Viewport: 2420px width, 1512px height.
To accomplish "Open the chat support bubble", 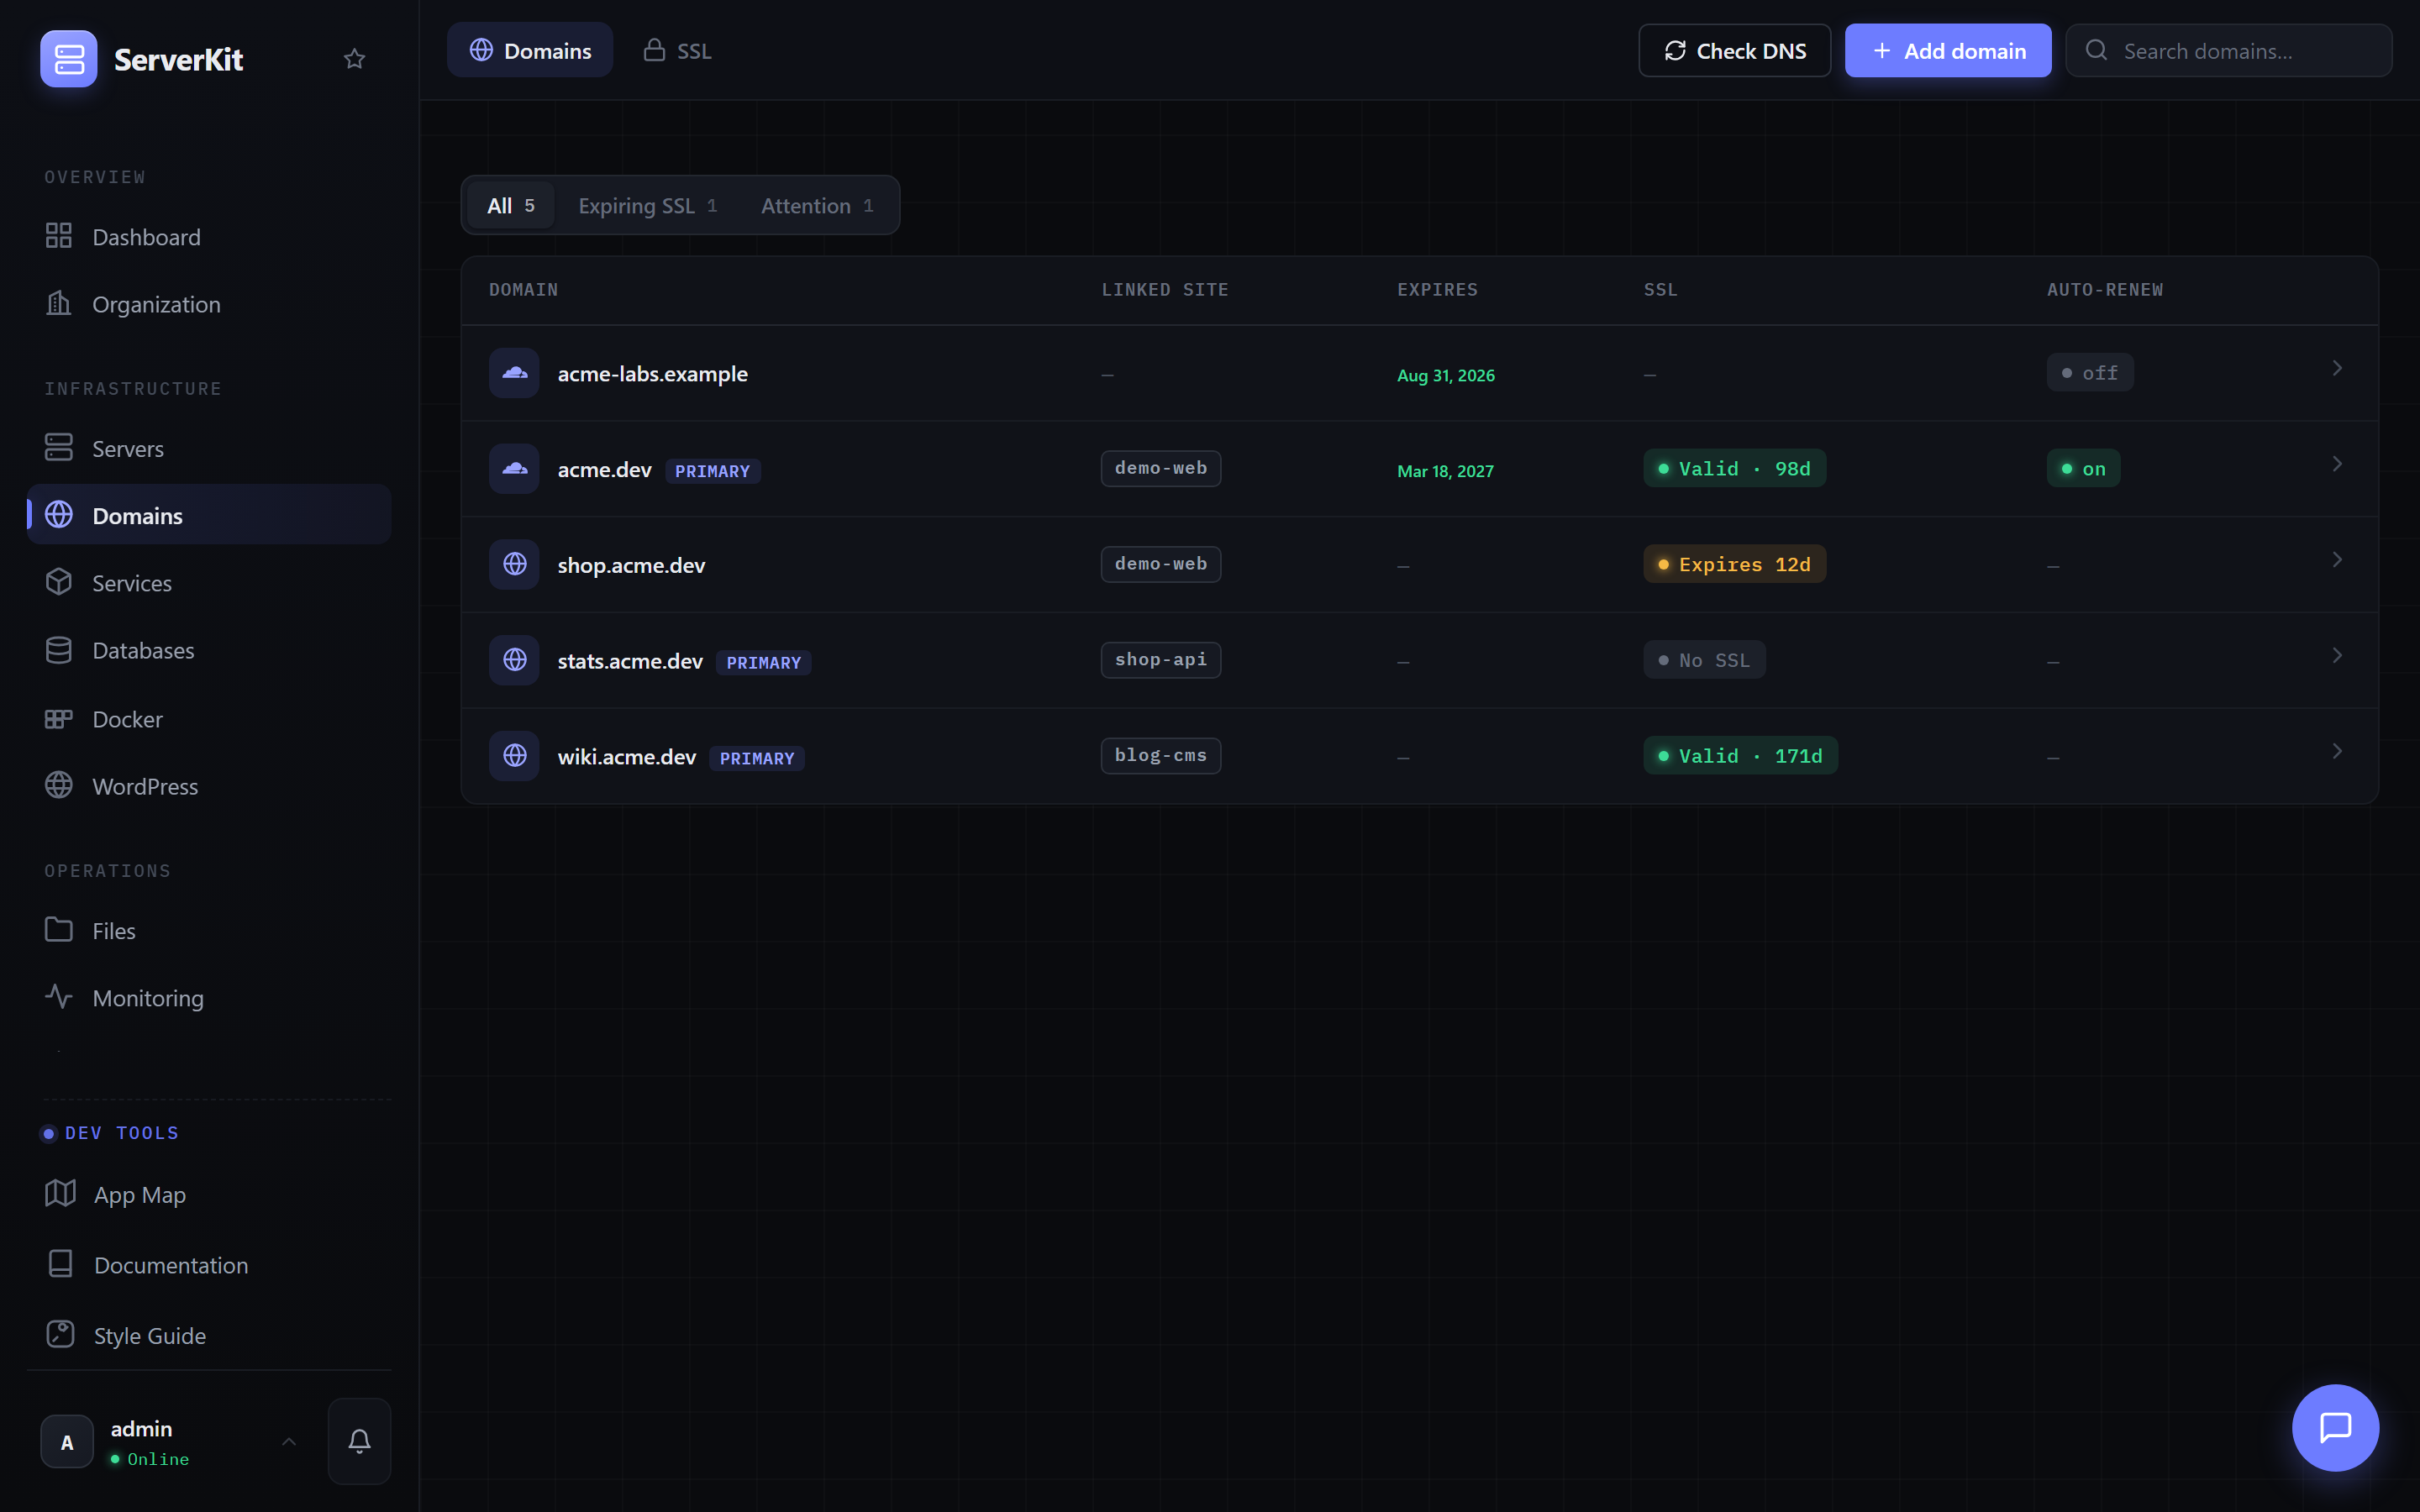I will coord(2335,1427).
